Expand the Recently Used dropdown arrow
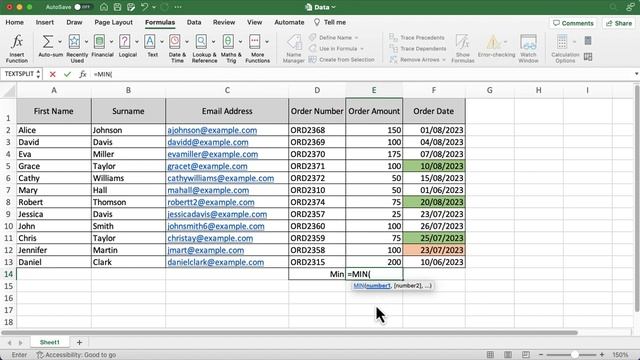The width and height of the screenshot is (640, 360). (x=86, y=42)
